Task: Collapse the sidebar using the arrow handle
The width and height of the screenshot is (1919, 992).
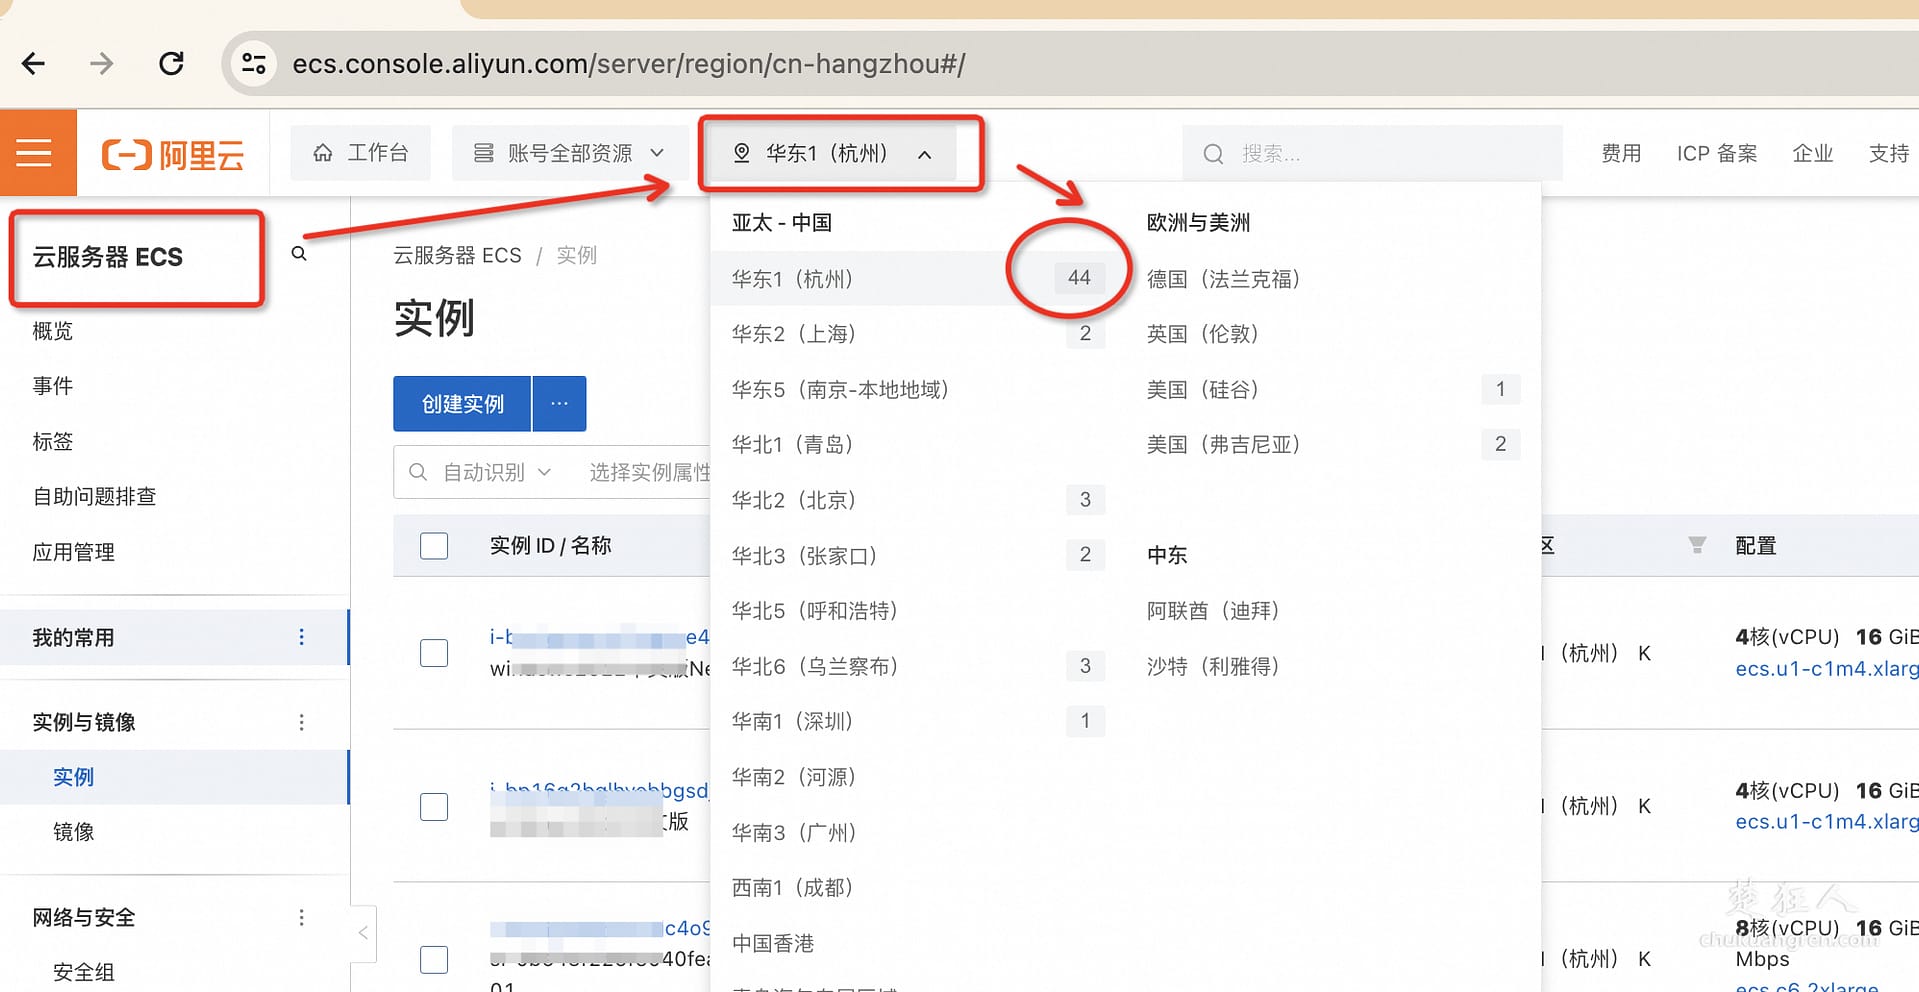Action: click(363, 933)
